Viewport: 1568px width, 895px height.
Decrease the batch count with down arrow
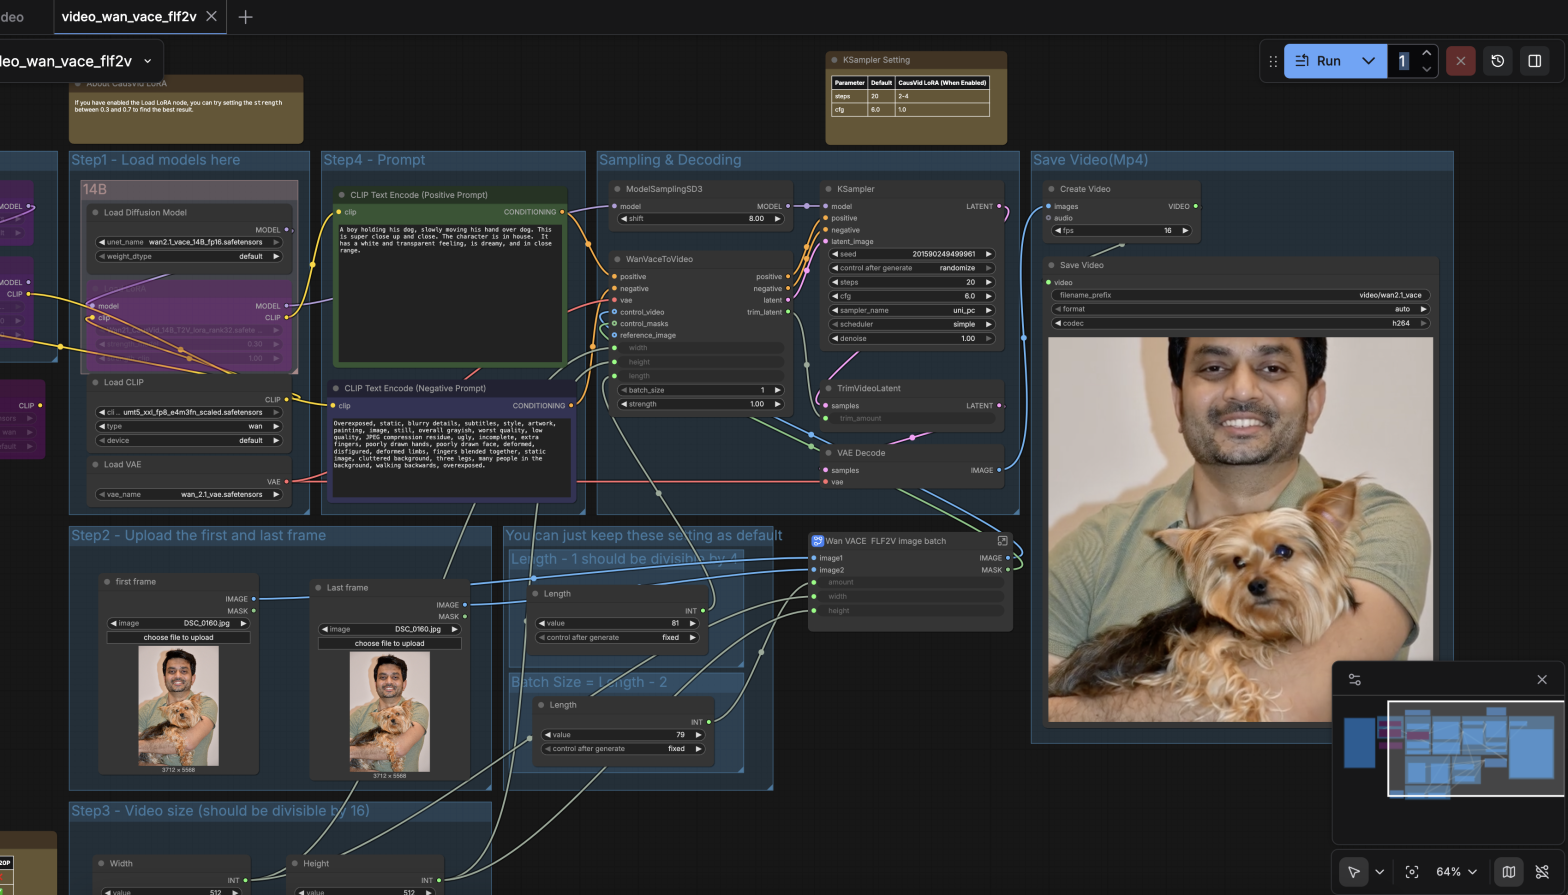tap(1427, 69)
